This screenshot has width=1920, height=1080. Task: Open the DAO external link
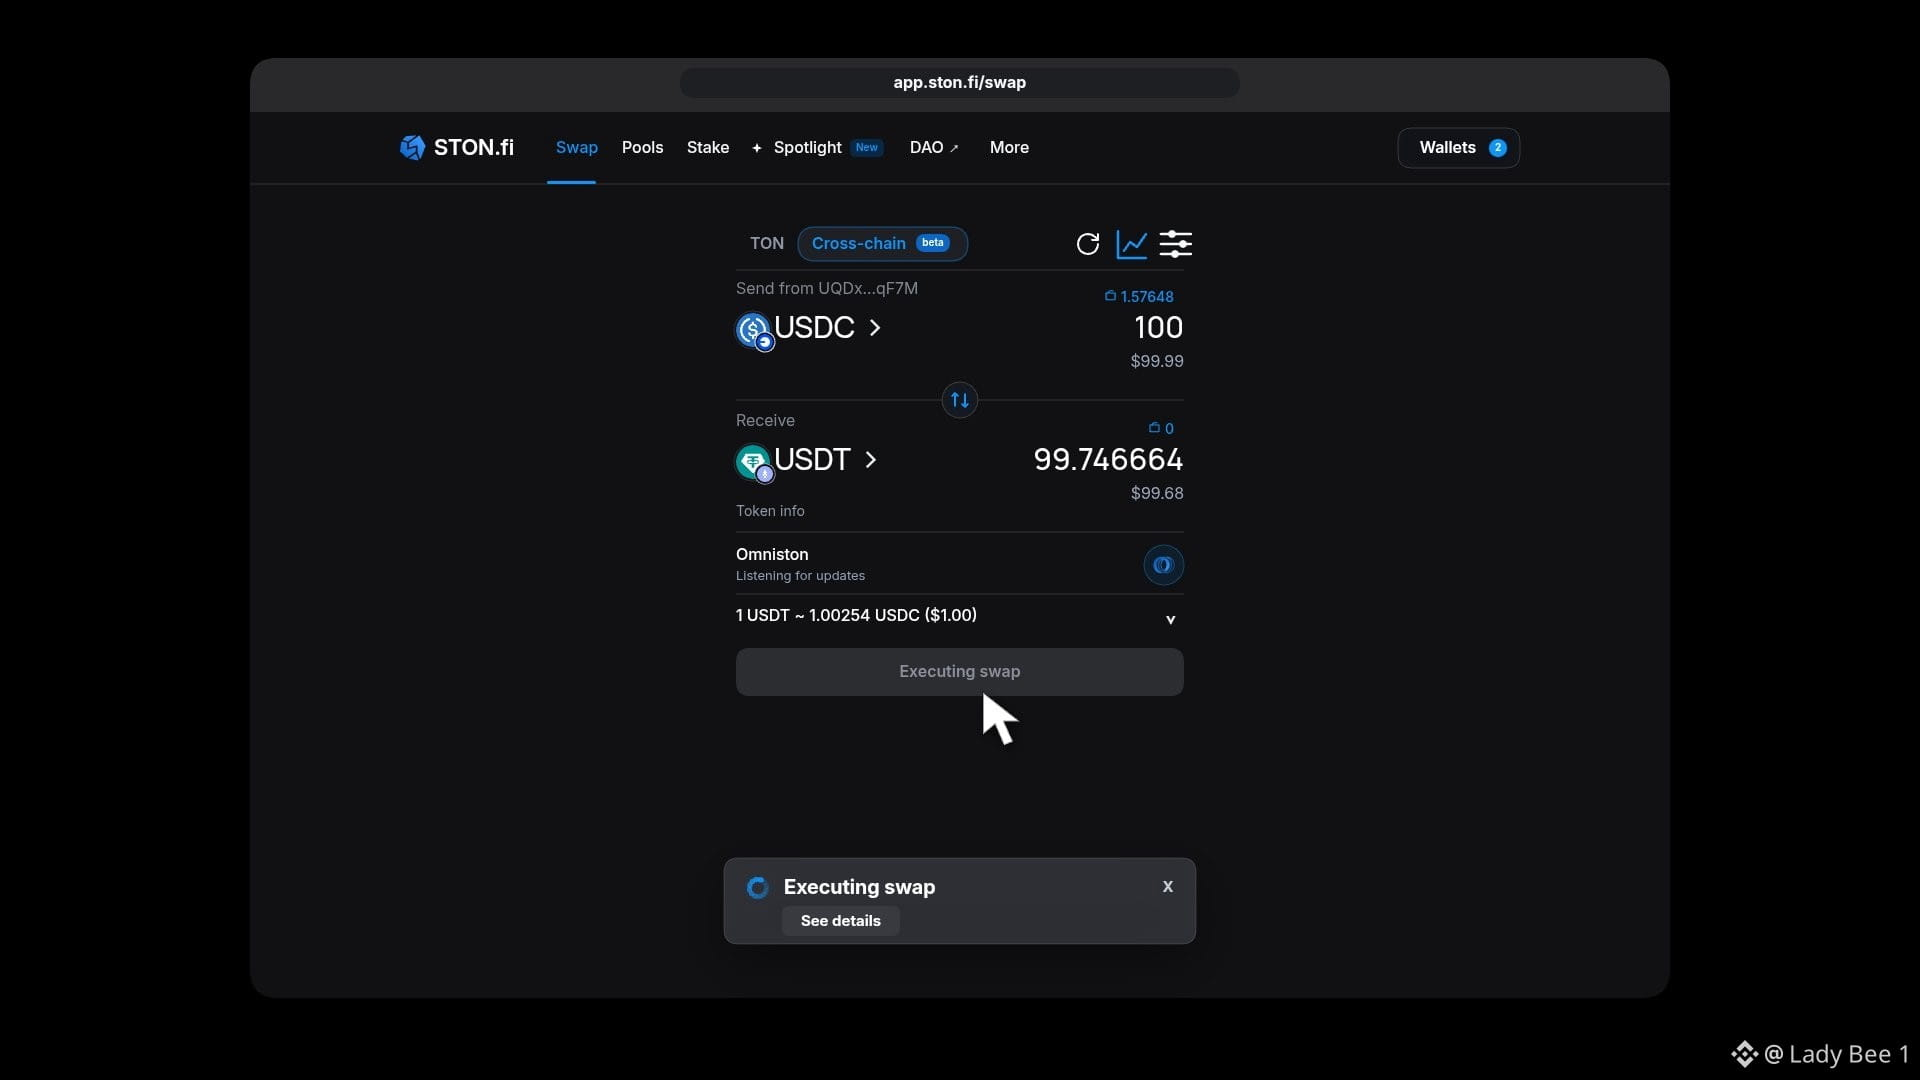coord(934,147)
